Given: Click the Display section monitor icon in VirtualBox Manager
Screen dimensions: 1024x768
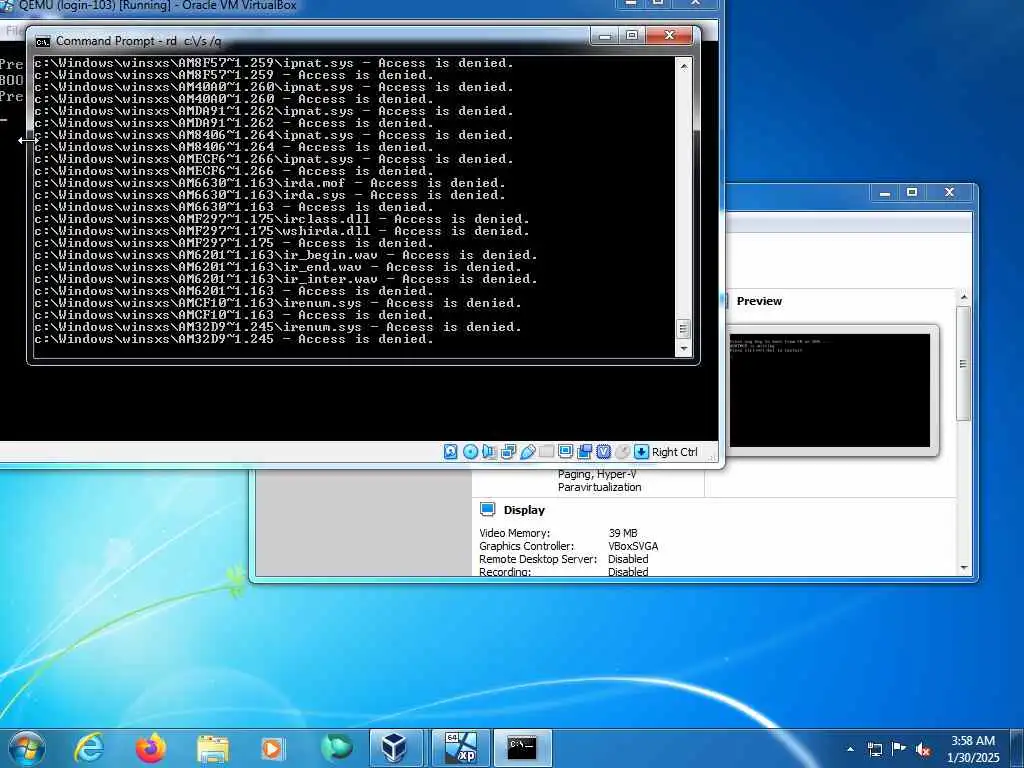Looking at the screenshot, I should (x=487, y=509).
